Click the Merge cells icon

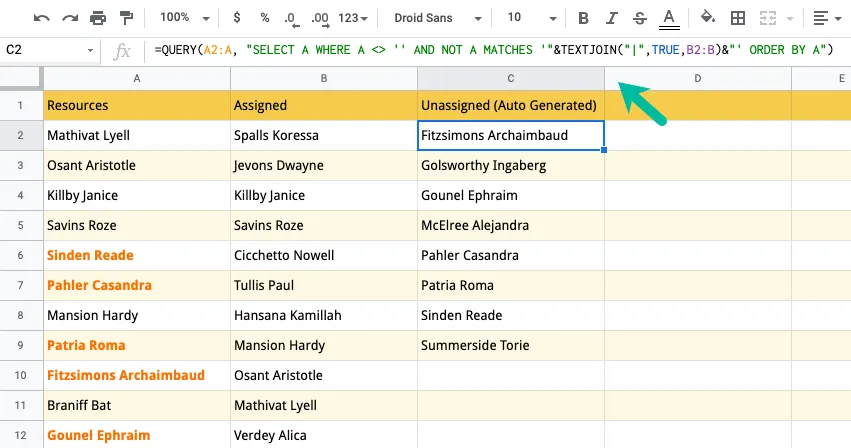click(767, 18)
